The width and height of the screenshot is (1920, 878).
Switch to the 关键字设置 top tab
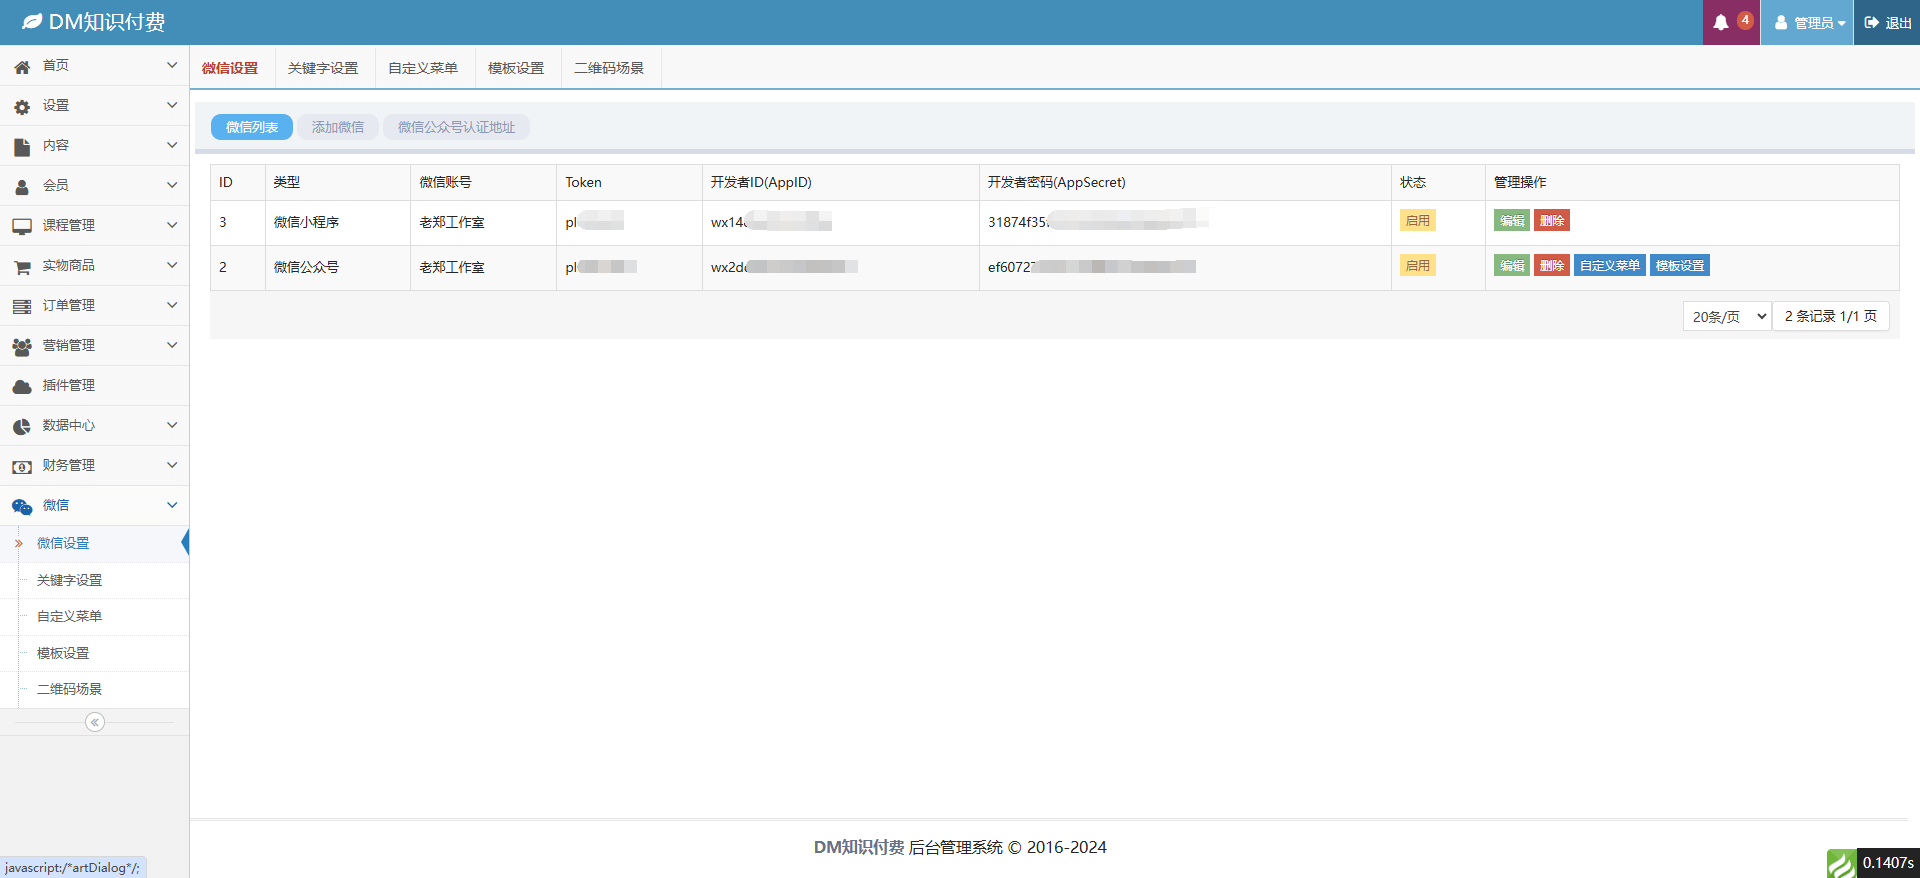pos(323,68)
